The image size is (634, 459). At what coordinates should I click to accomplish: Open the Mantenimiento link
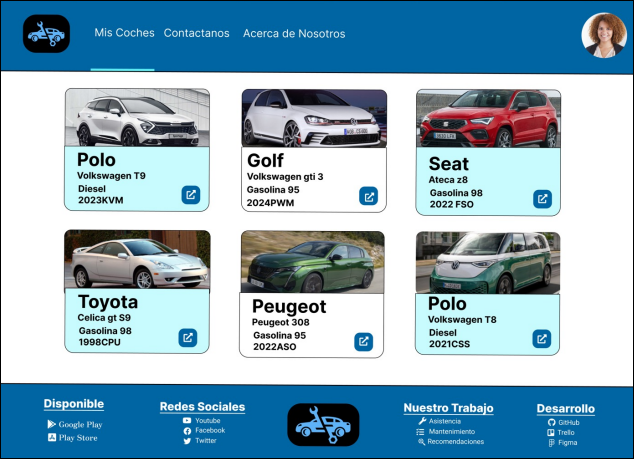click(452, 432)
